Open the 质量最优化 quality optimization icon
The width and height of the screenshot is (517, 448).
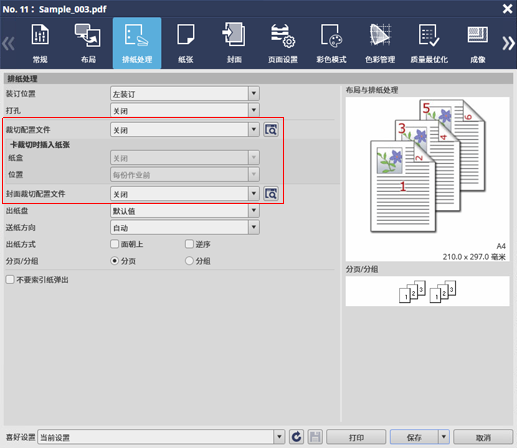(x=429, y=43)
